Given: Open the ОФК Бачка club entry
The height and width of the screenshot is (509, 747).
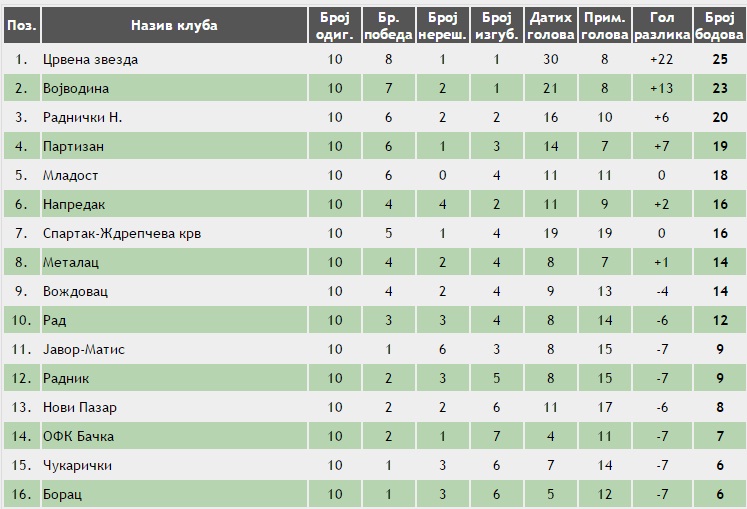Looking at the screenshot, I should pos(78,436).
